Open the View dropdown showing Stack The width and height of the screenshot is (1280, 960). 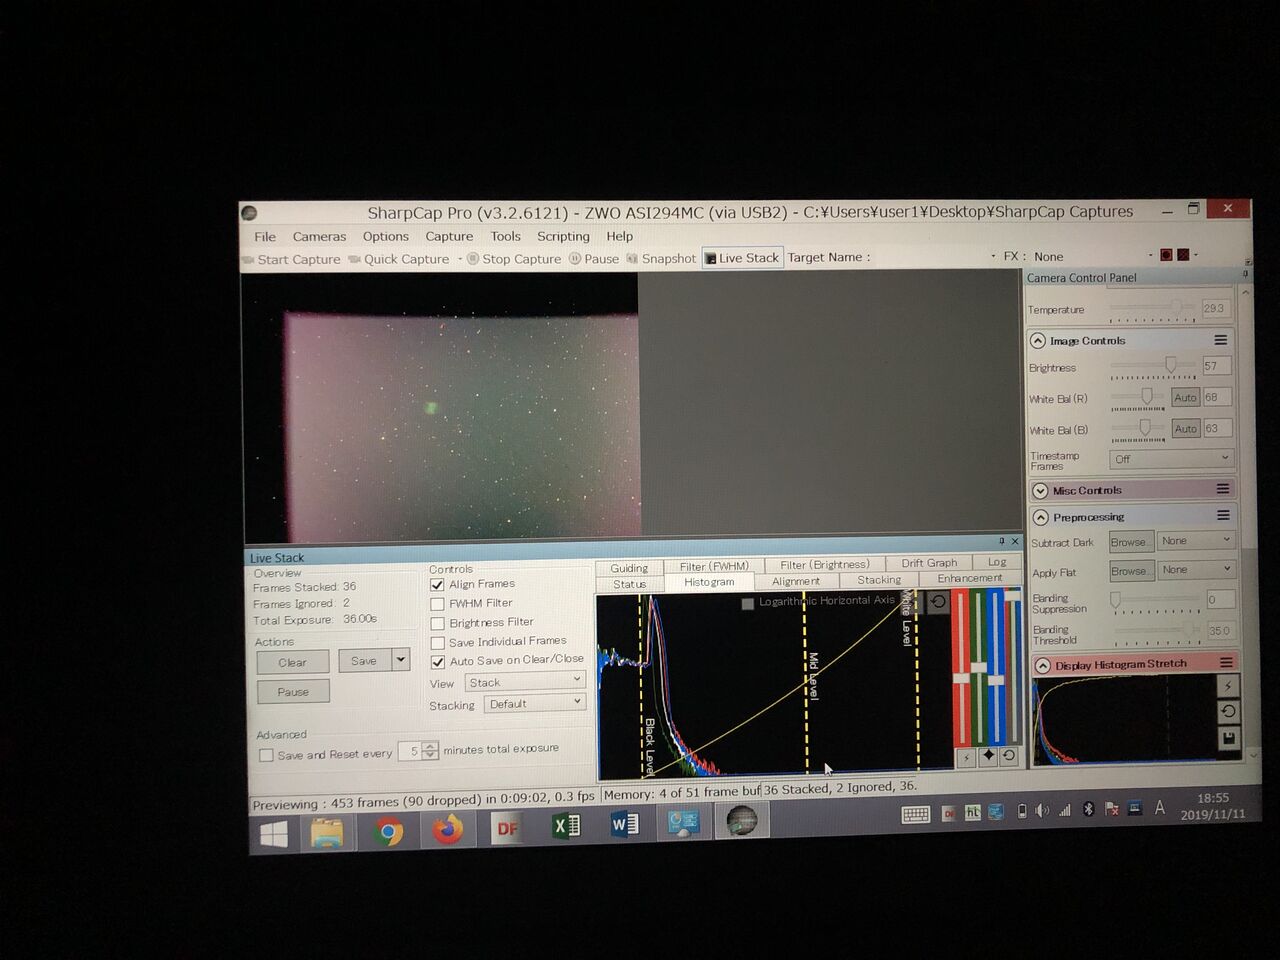[525, 682]
